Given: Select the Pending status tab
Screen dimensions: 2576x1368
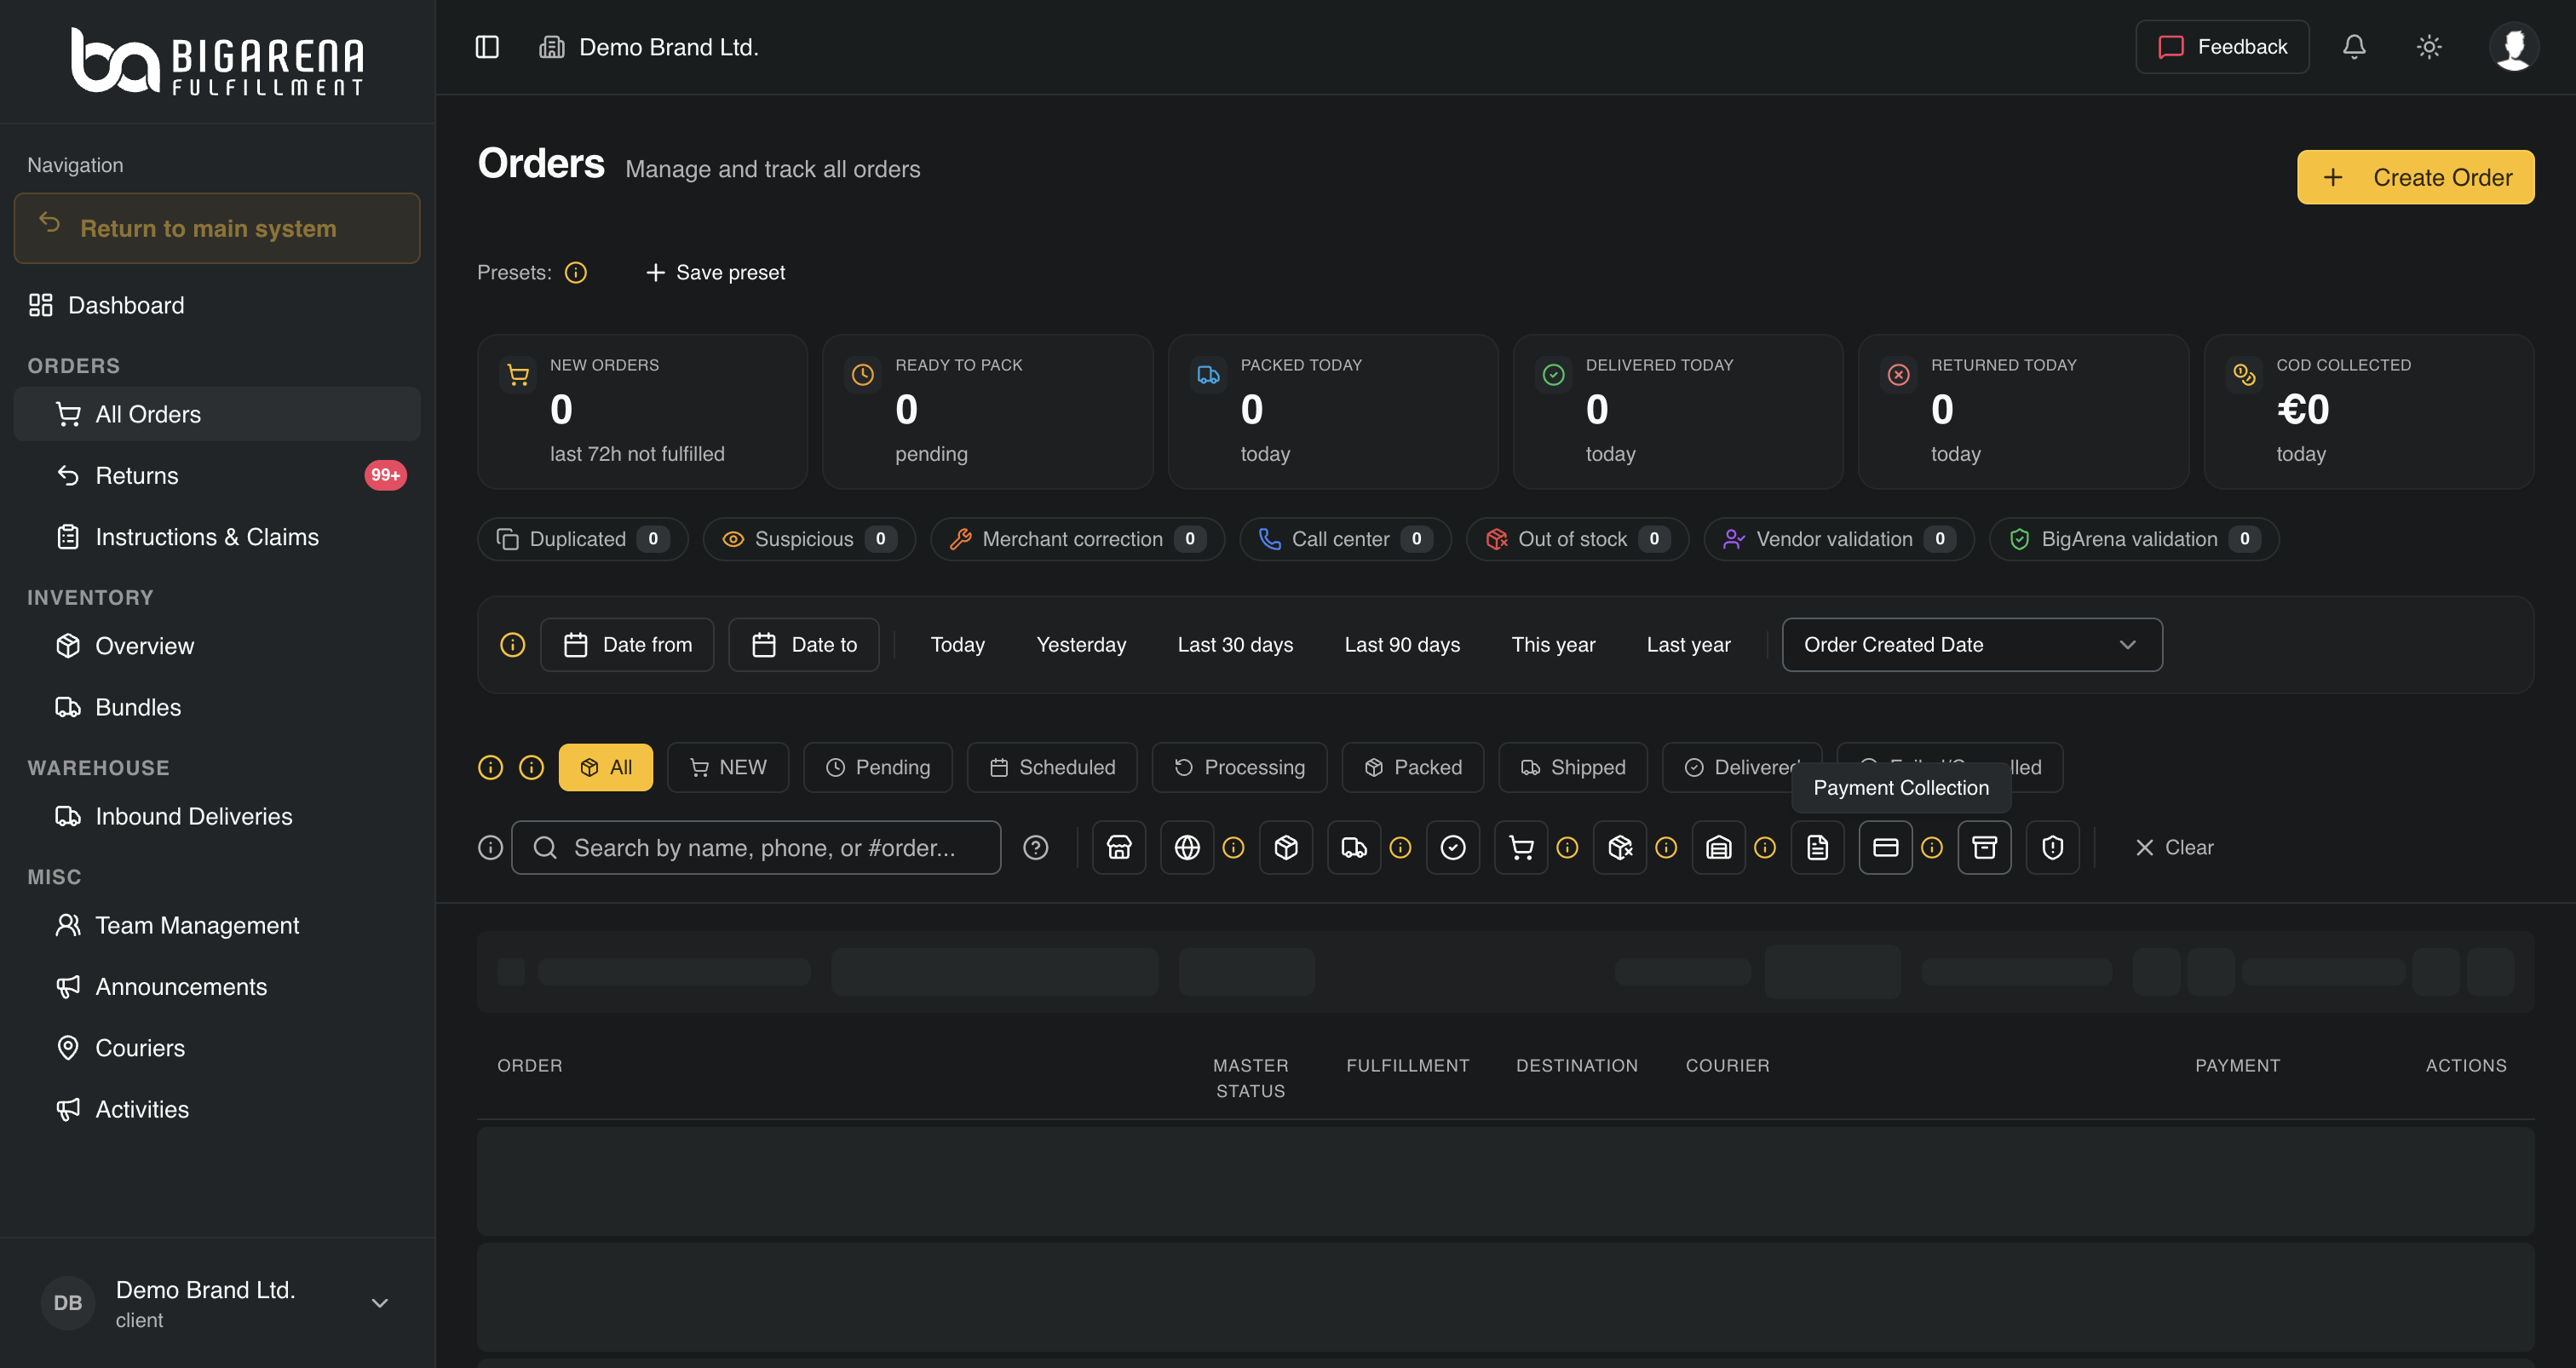Looking at the screenshot, I should (x=878, y=768).
